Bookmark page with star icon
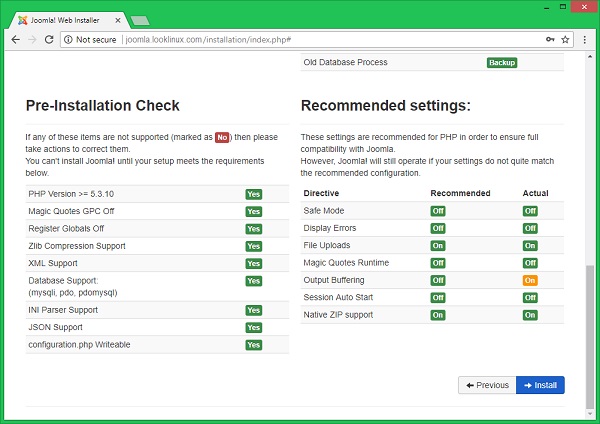Screen dimensions: 600x424 point(565,39)
